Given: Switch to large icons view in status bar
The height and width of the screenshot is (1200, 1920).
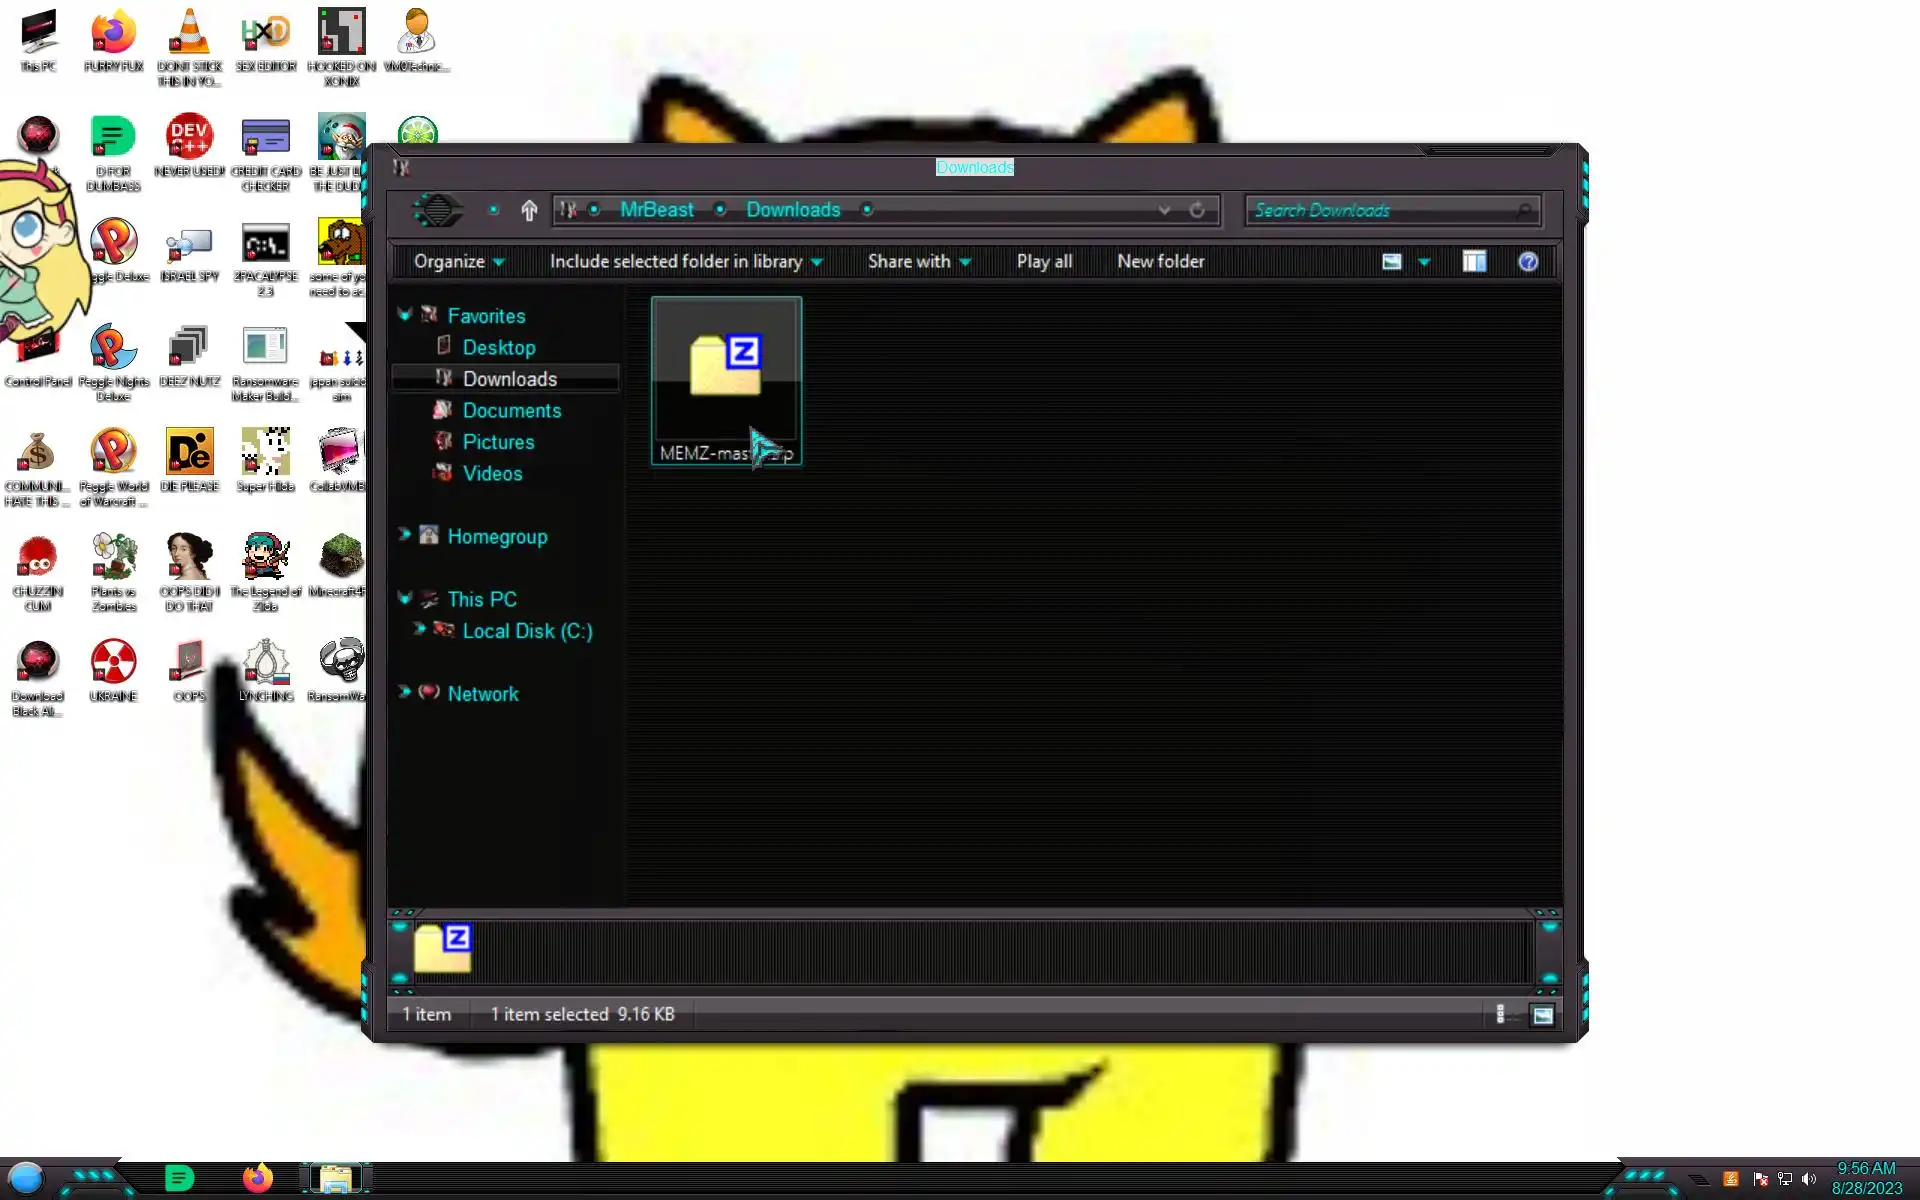Looking at the screenshot, I should click(1542, 1015).
